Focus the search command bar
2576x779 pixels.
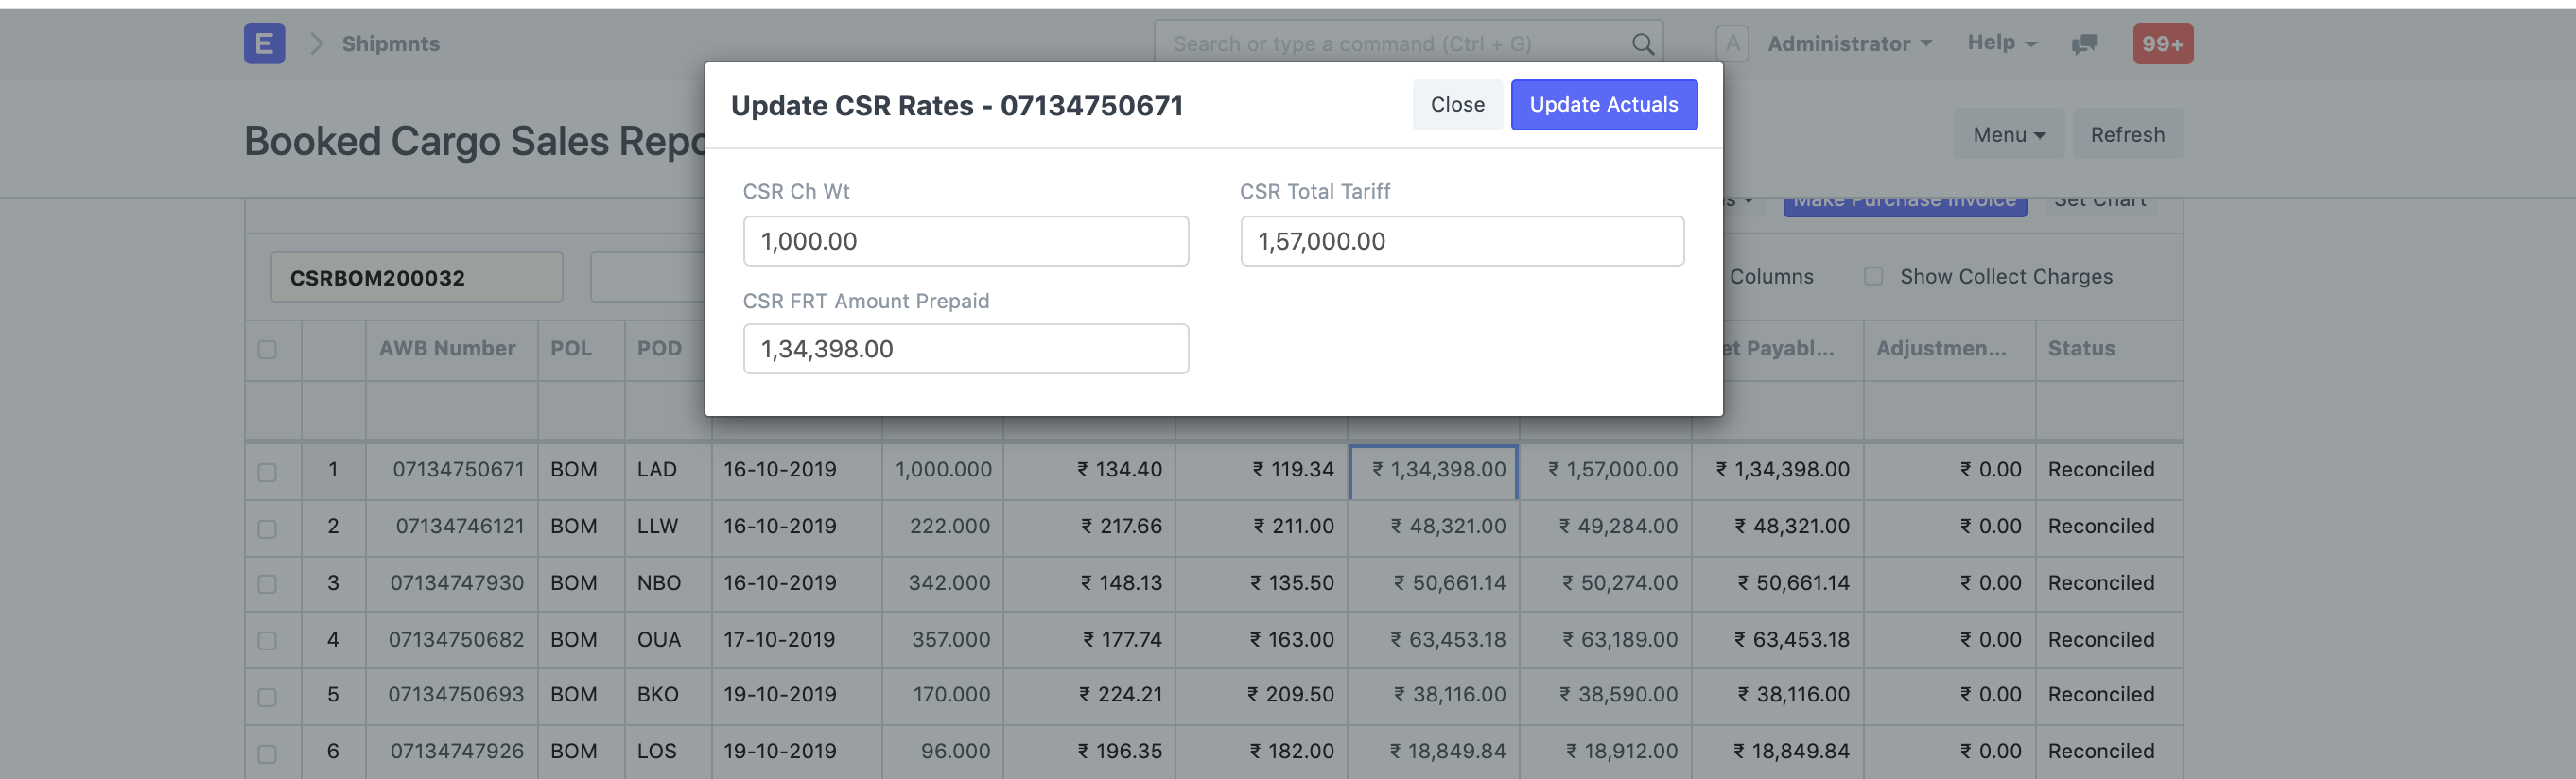coord(1407,44)
